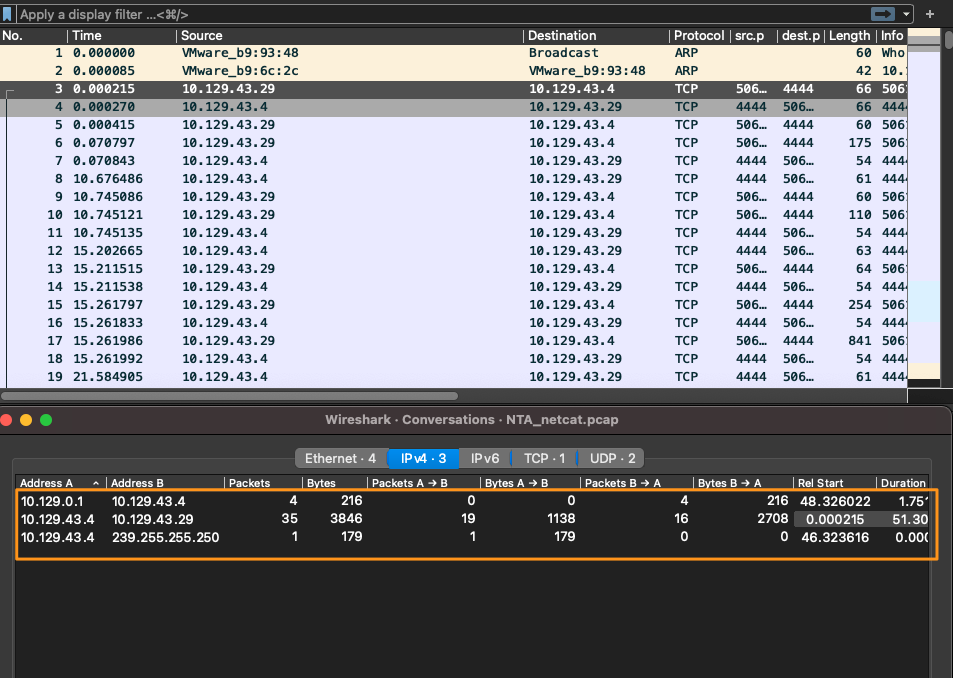Image resolution: width=953 pixels, height=678 pixels.
Task: Select the first ARP Broadcast packet row
Action: coord(300,53)
